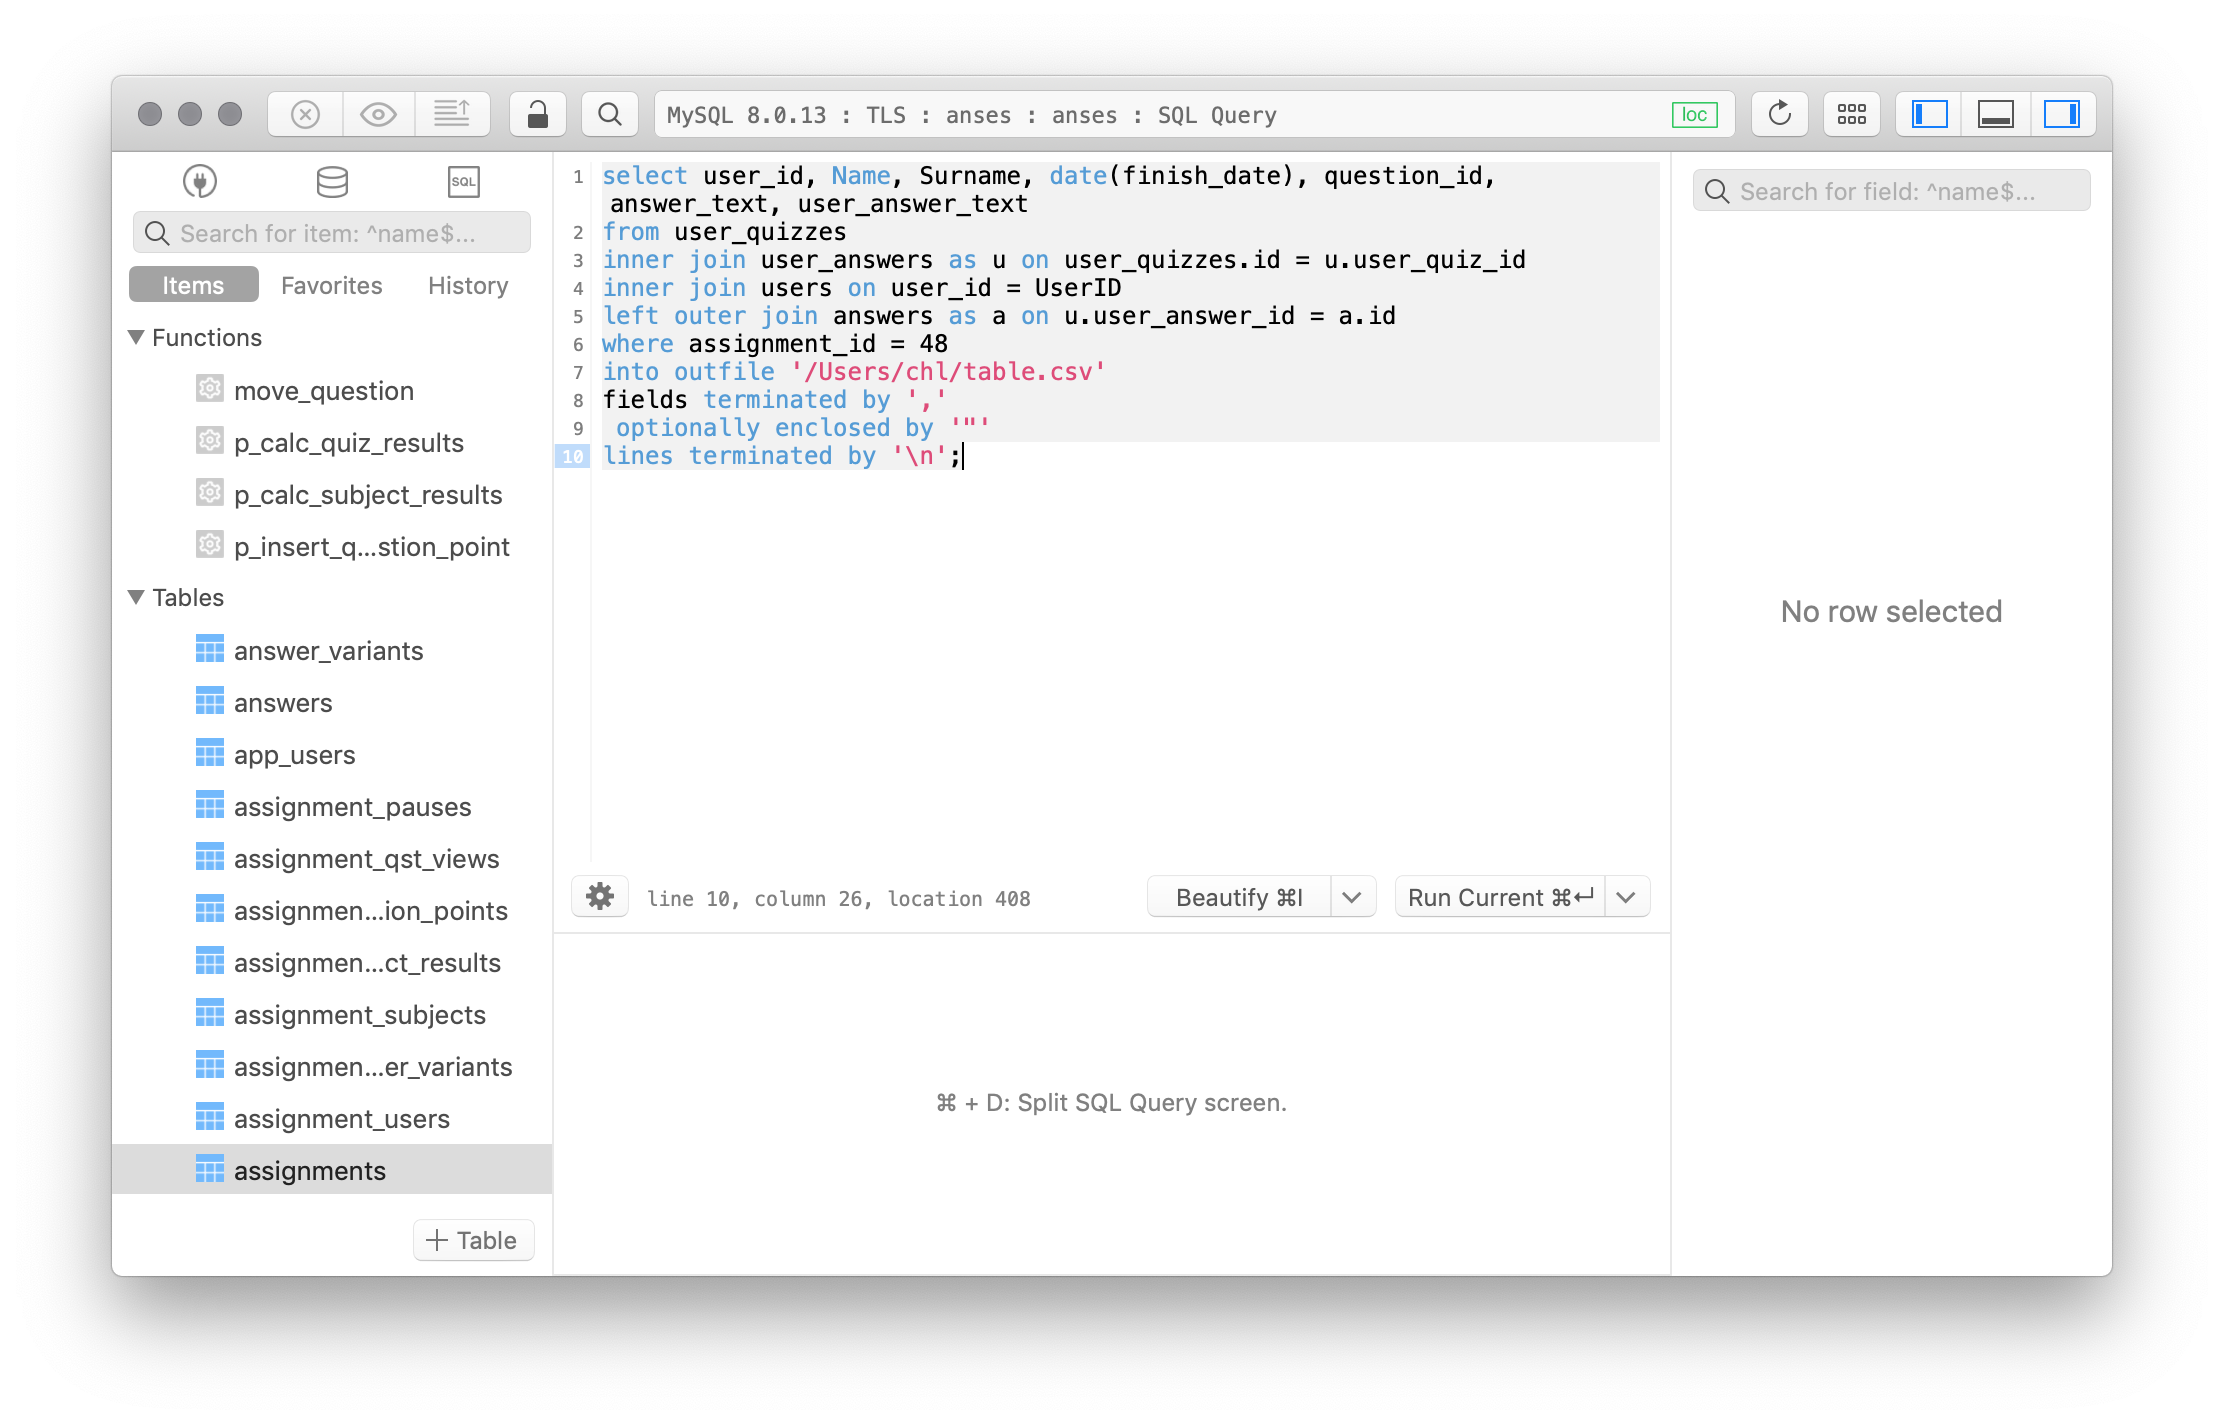Collapse the Functions tree section
Screen dimensions: 2224x1424
(137, 338)
